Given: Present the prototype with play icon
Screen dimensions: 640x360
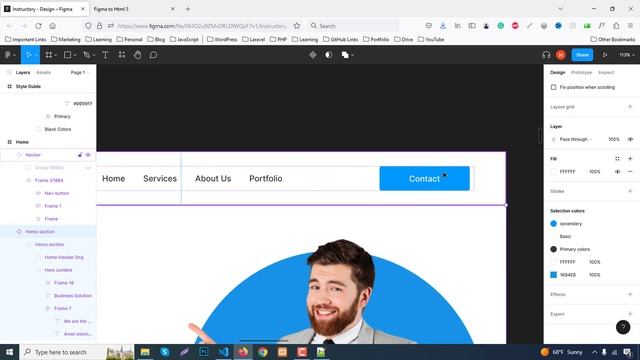Looking at the screenshot, I should pyautogui.click(x=605, y=55).
